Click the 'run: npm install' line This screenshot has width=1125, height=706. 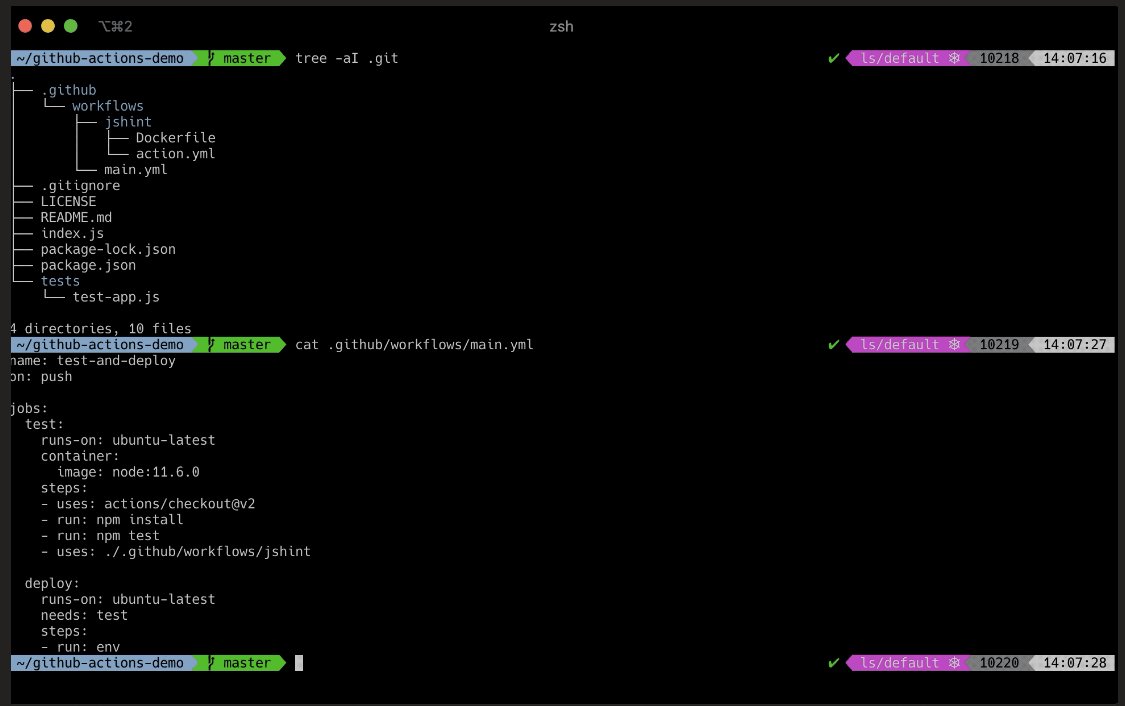112,519
